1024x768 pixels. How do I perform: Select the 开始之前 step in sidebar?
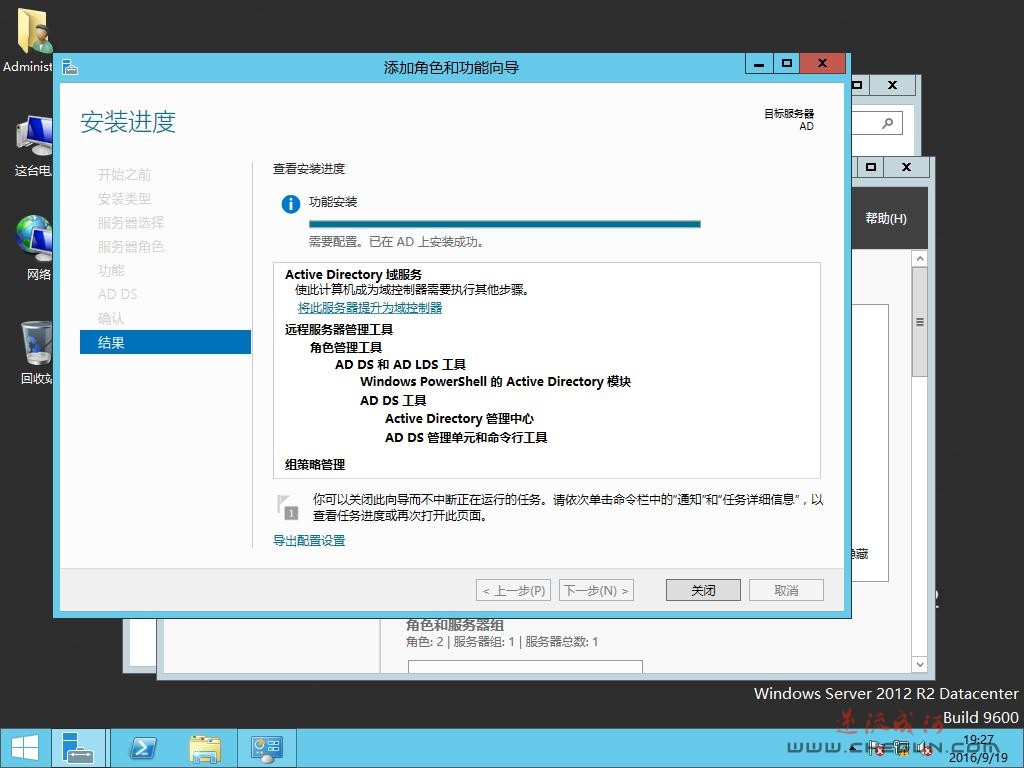tap(124, 174)
